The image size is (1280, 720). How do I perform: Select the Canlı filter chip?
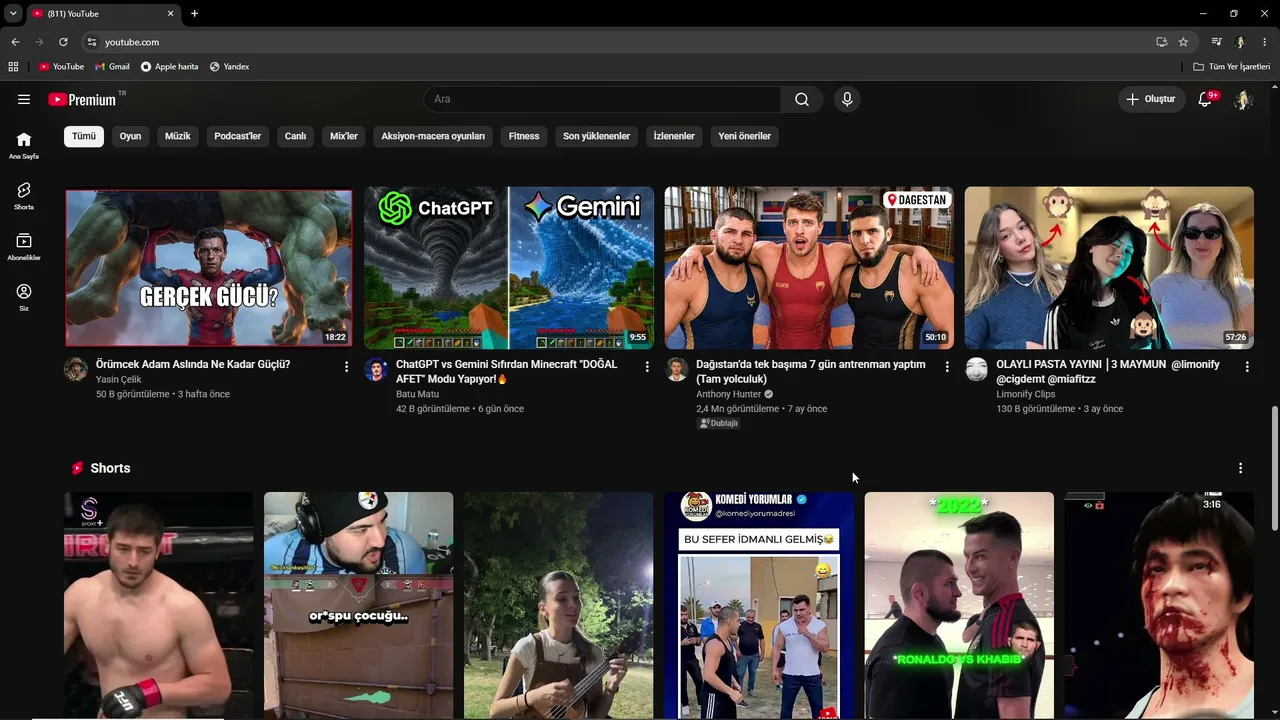coord(295,136)
